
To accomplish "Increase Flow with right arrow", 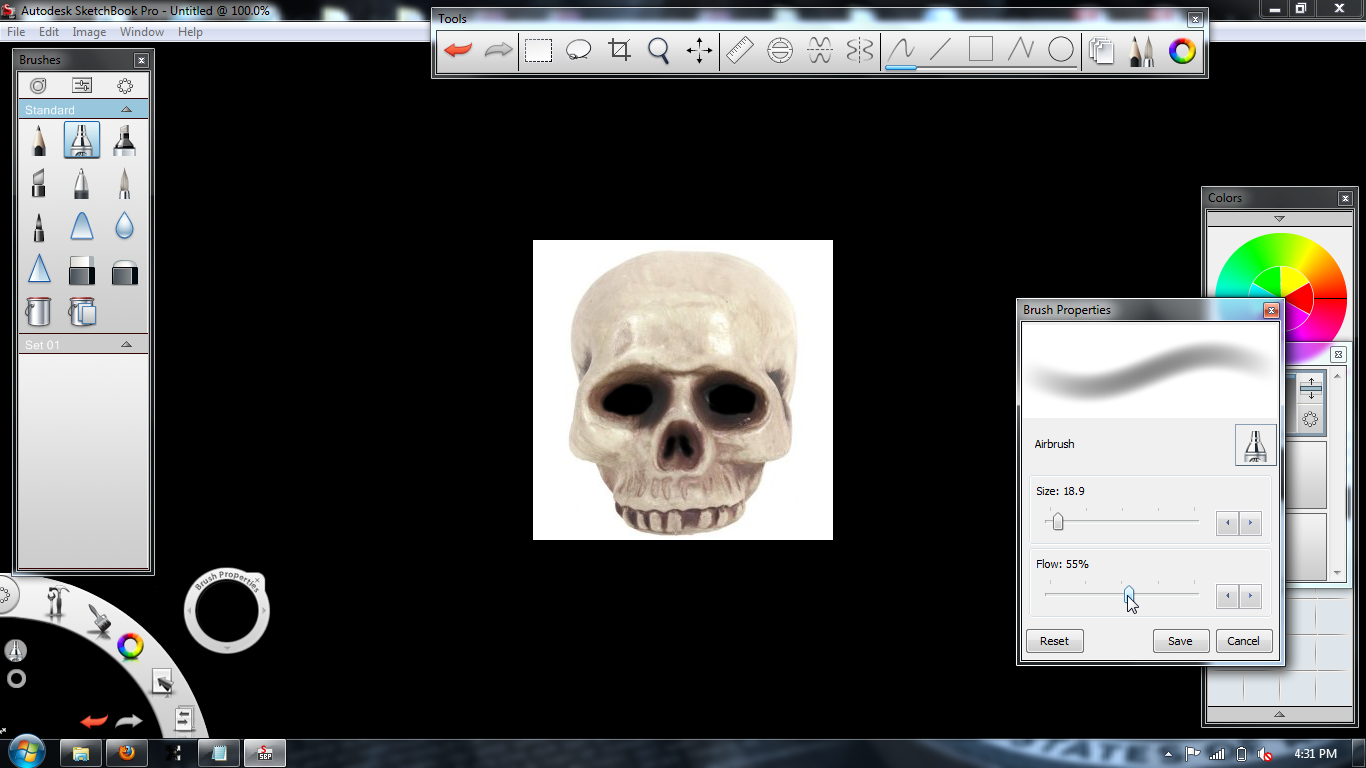I will 1250,596.
